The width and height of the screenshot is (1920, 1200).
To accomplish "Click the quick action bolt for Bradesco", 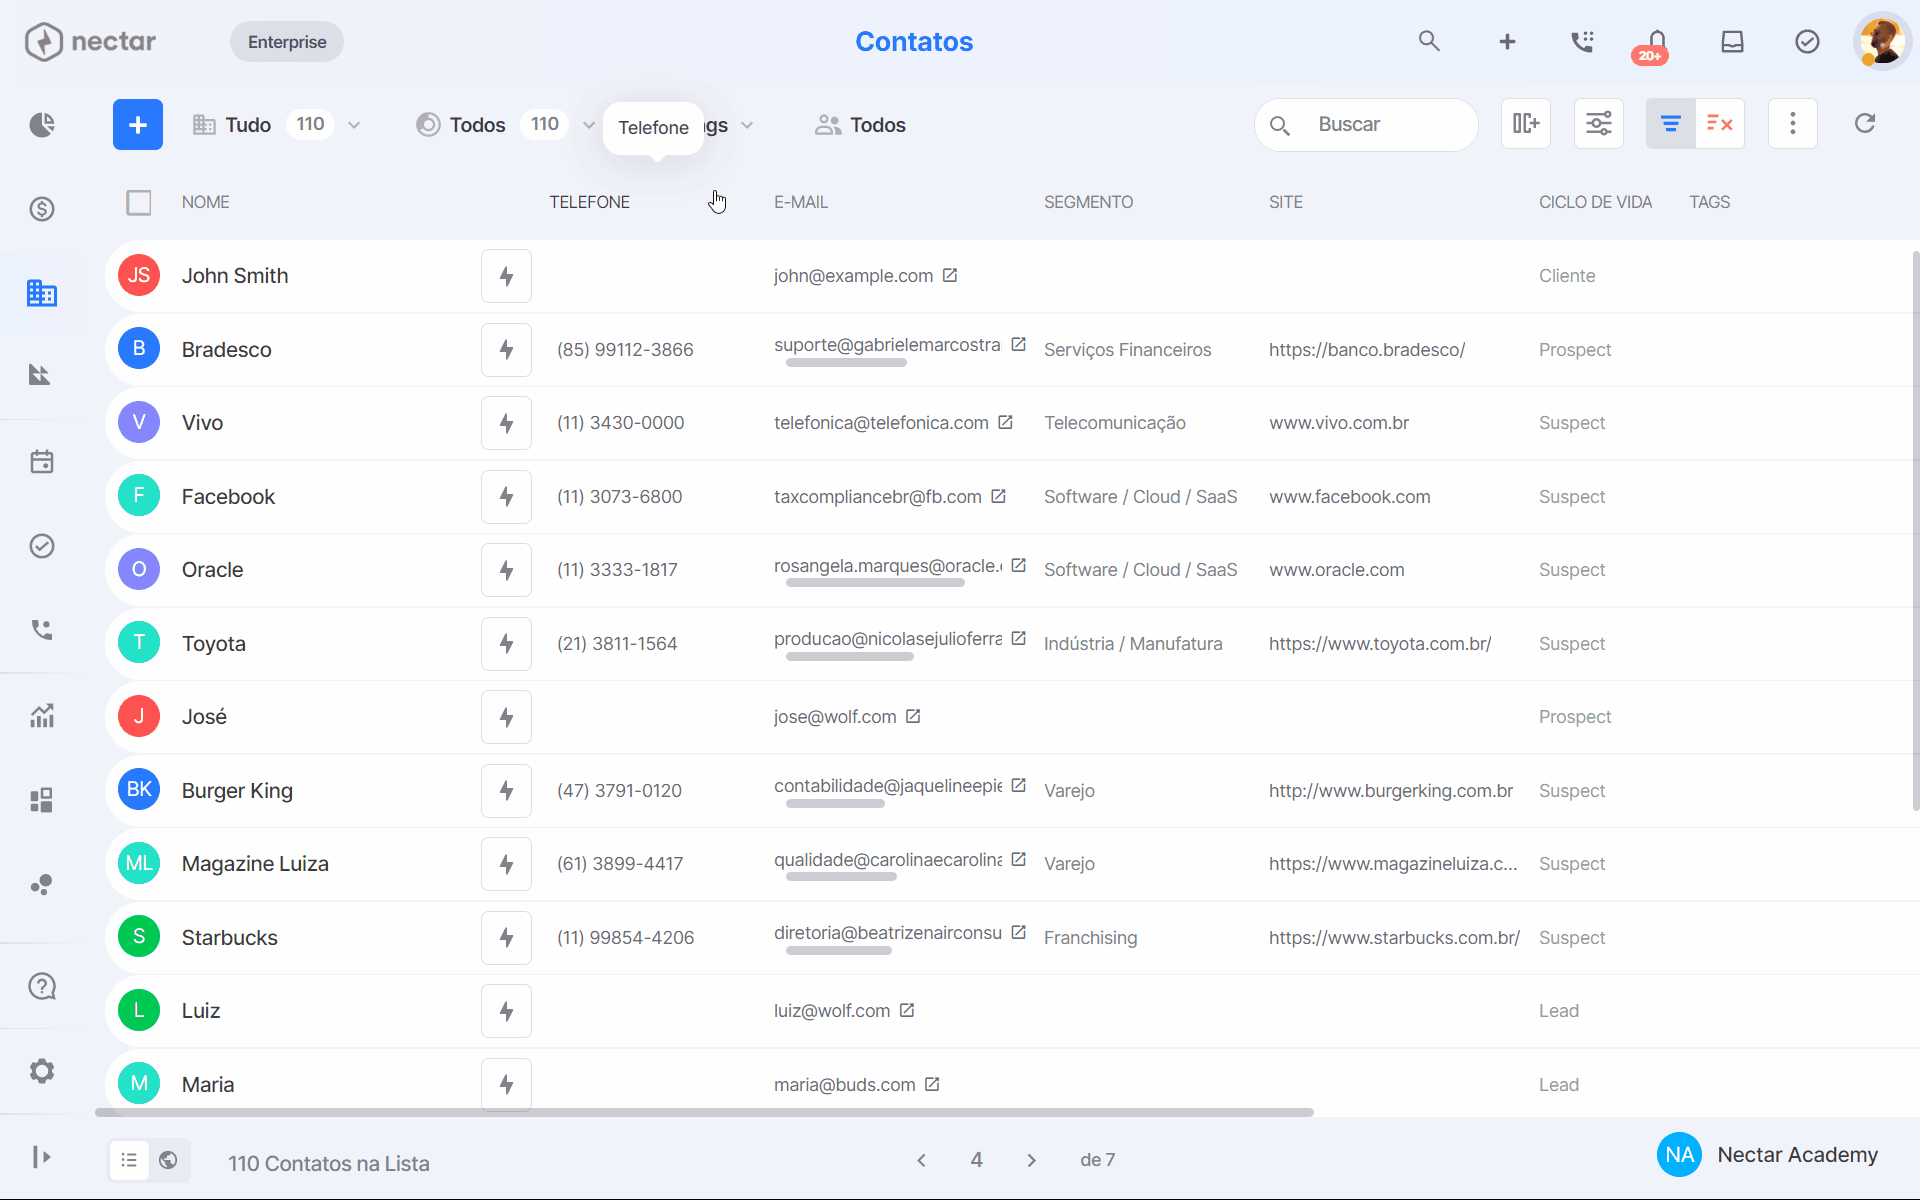I will (506, 350).
